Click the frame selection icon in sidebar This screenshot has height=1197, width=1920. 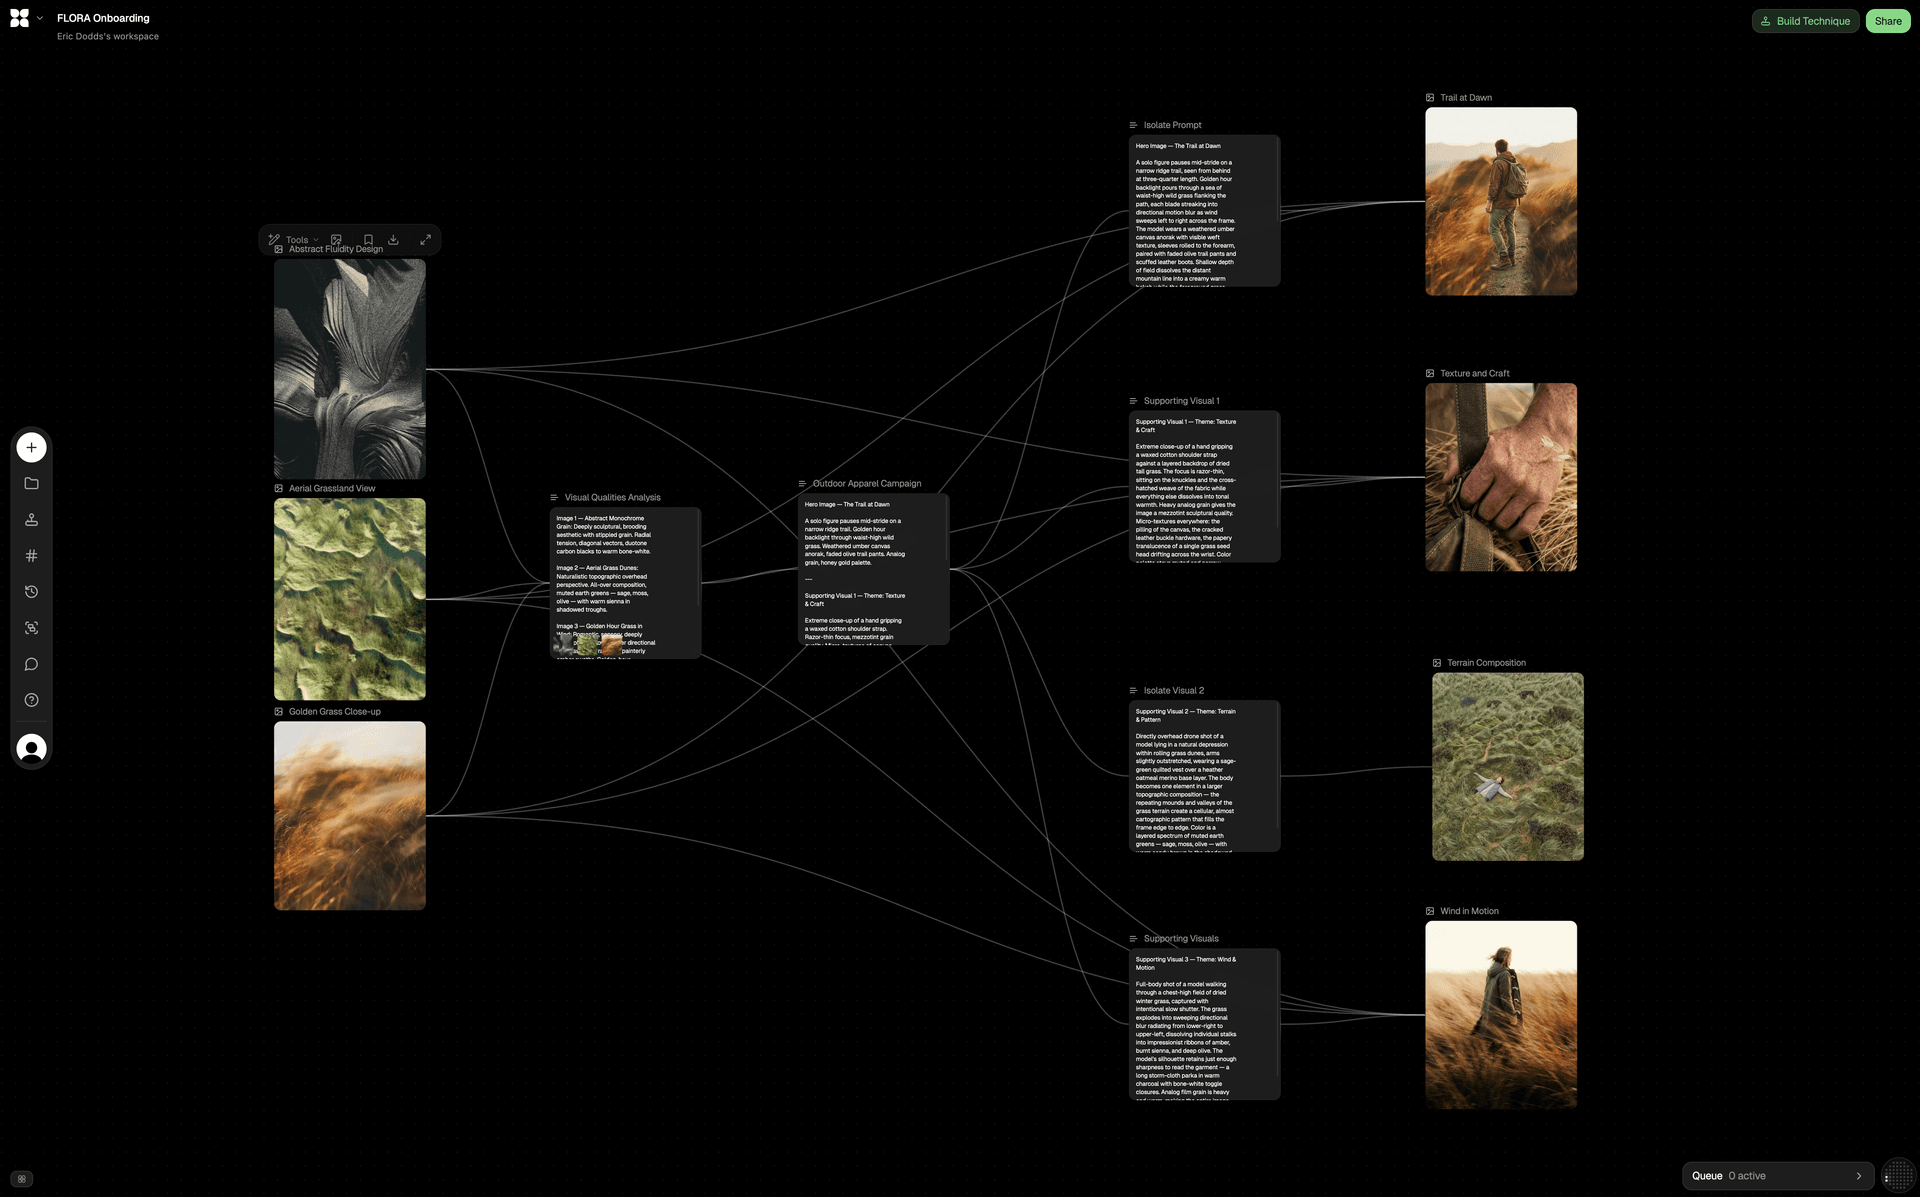31,628
